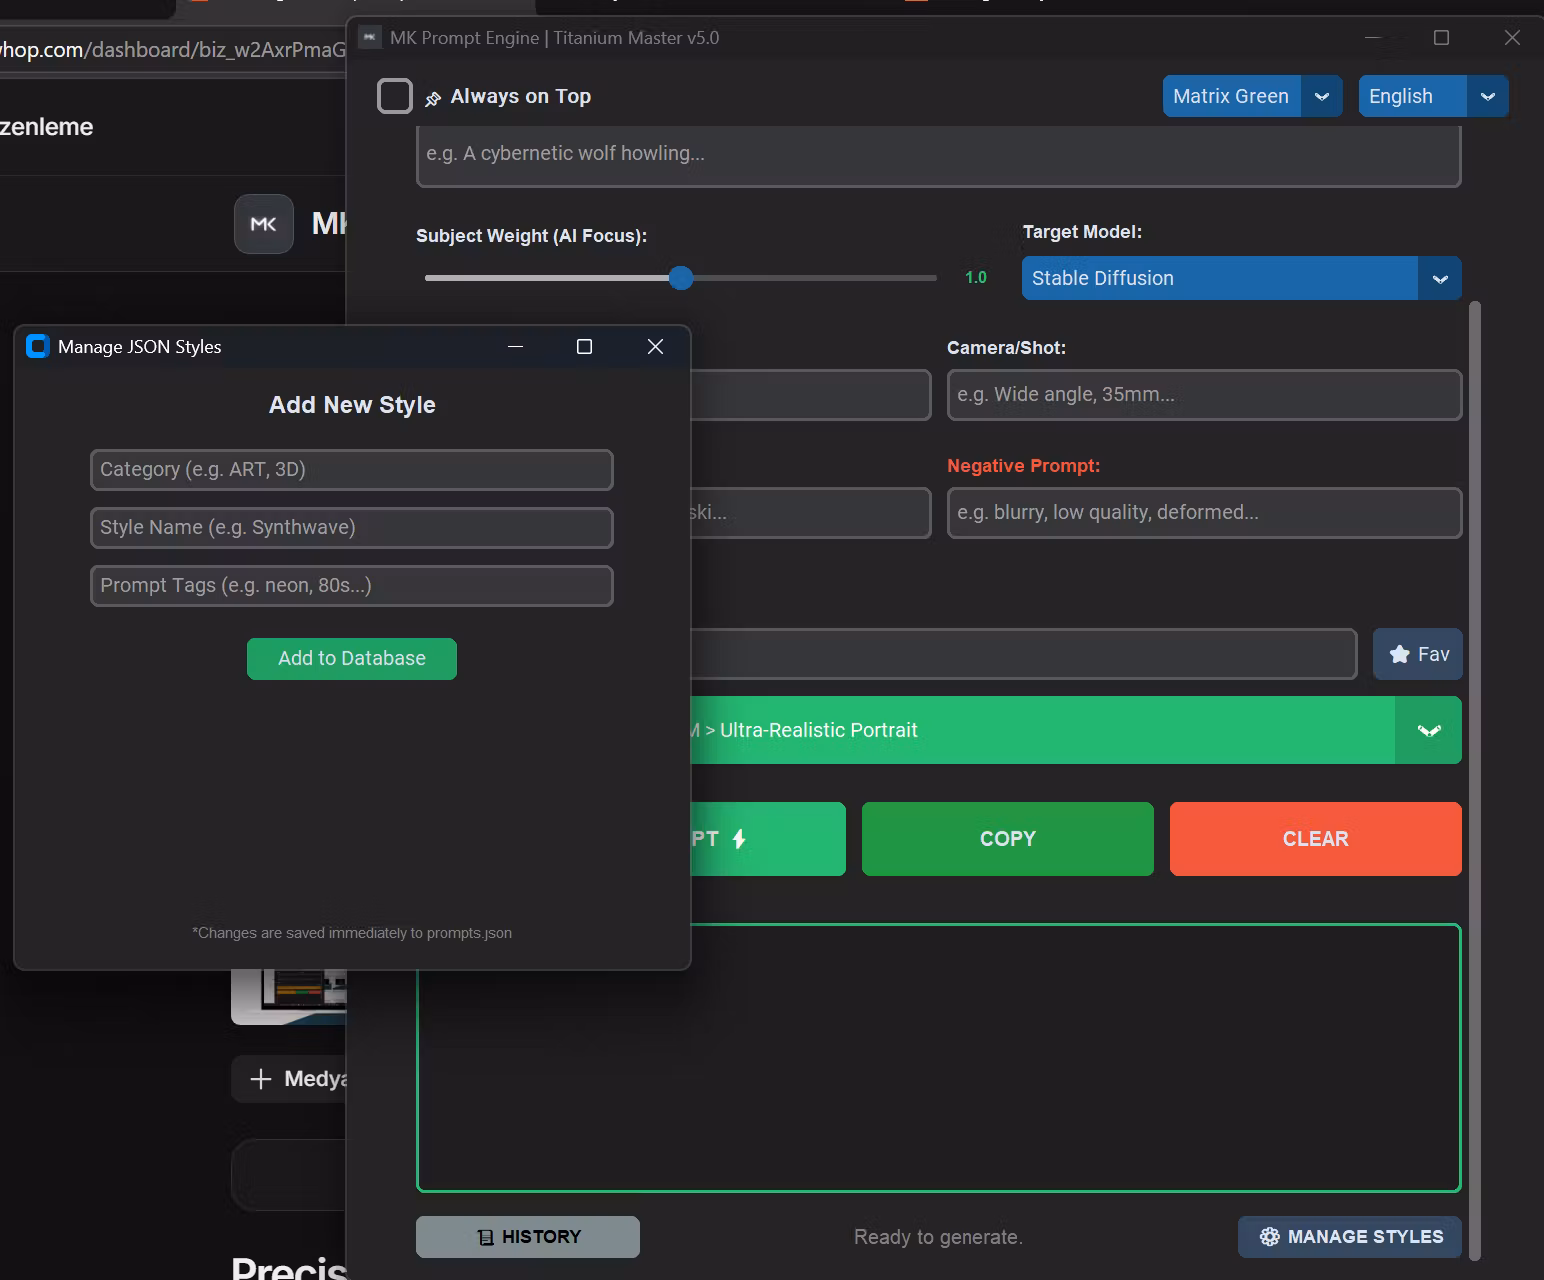
Task: Open the HISTORY panel
Action: click(528, 1237)
